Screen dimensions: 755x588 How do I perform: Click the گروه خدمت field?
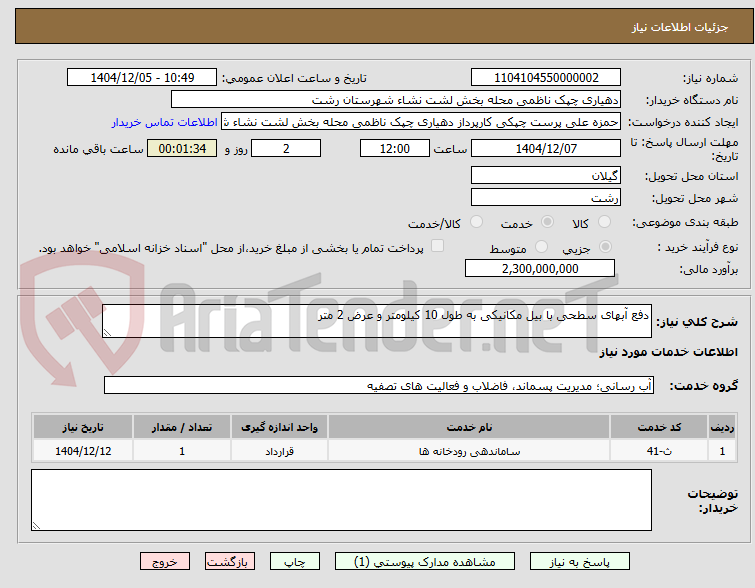point(379,385)
